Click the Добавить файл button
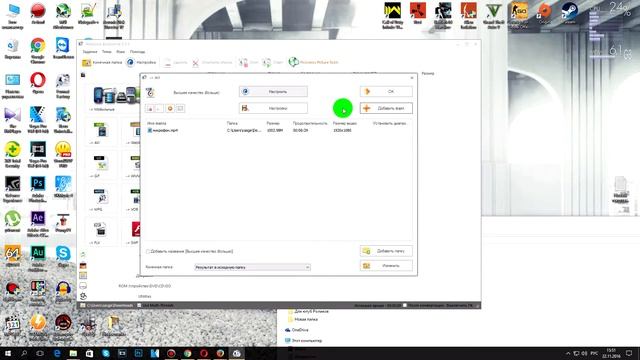This screenshot has width=640, height=360. click(386, 108)
